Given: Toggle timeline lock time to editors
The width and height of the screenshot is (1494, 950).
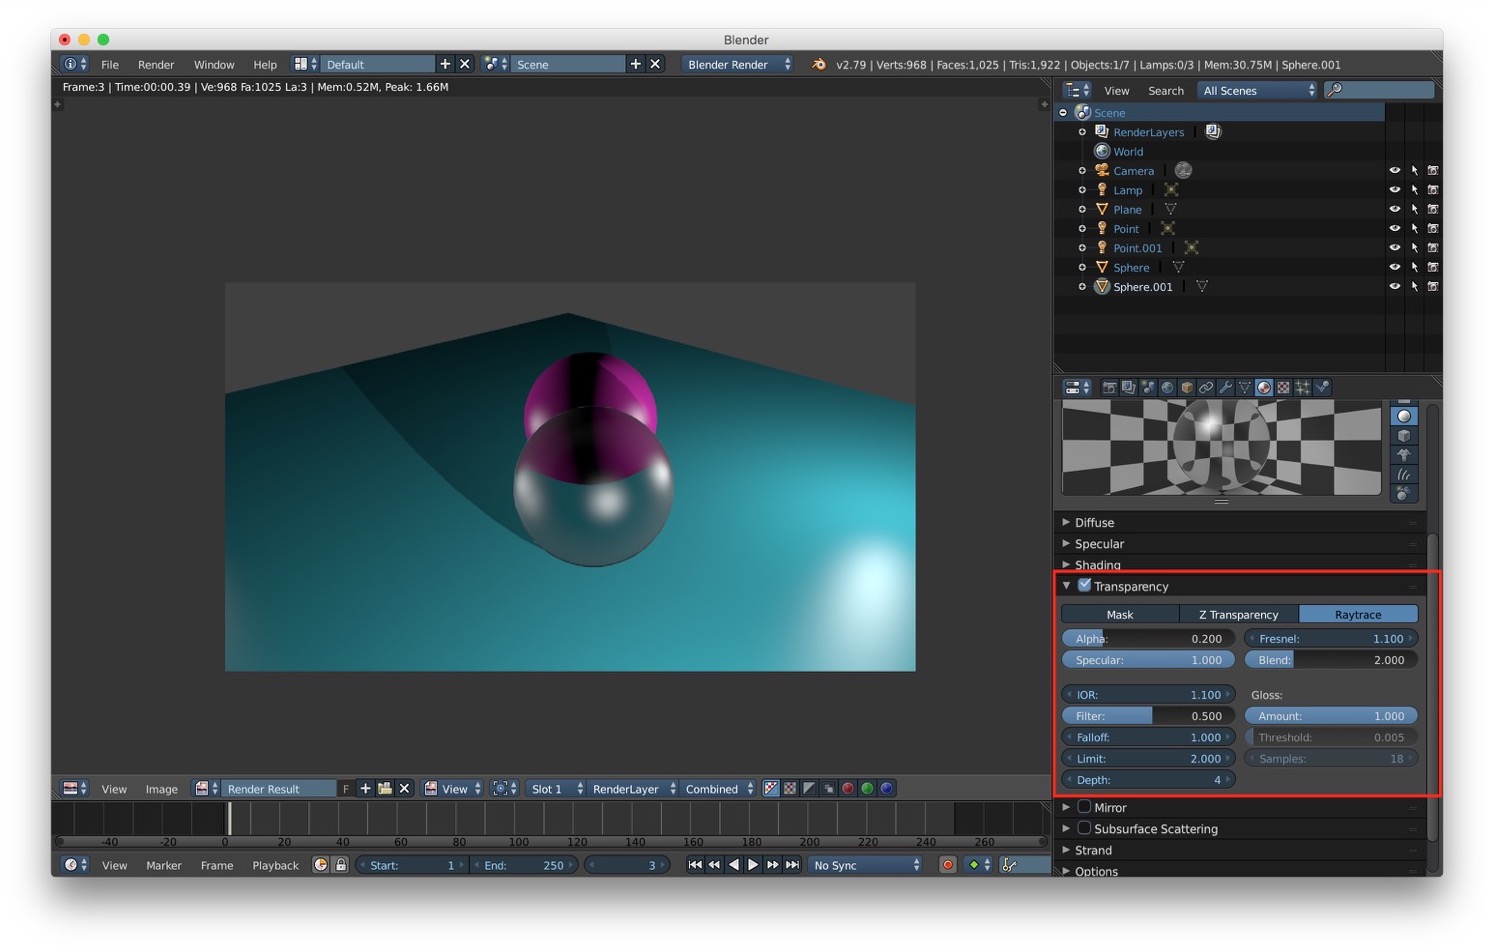Looking at the screenshot, I should click(341, 865).
